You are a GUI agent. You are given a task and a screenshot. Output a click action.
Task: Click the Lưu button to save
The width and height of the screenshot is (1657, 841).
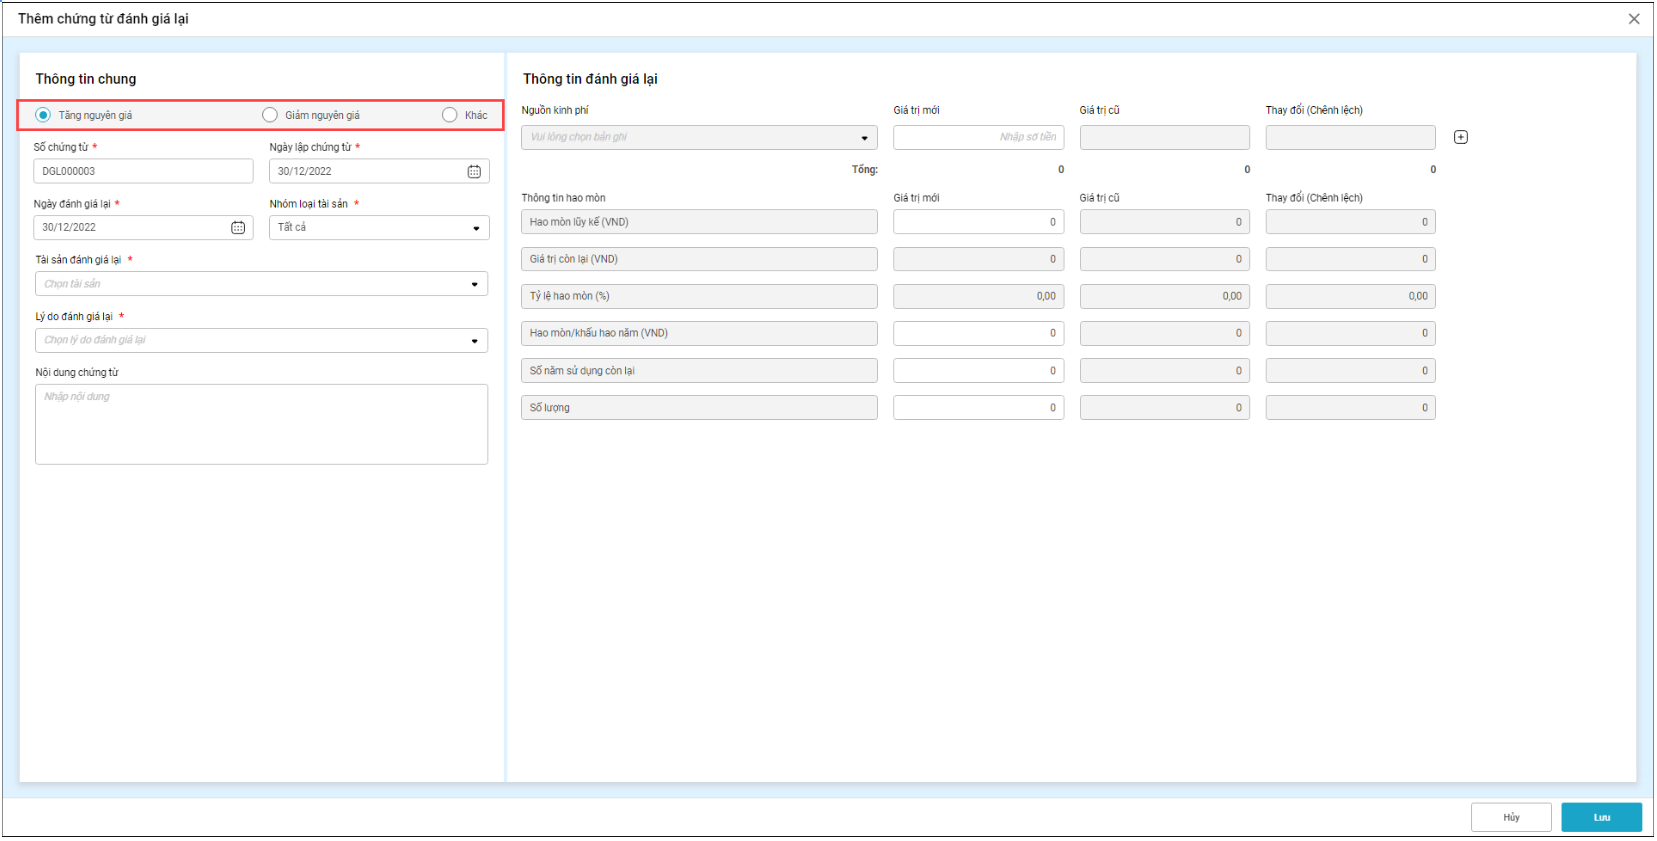tap(1601, 817)
